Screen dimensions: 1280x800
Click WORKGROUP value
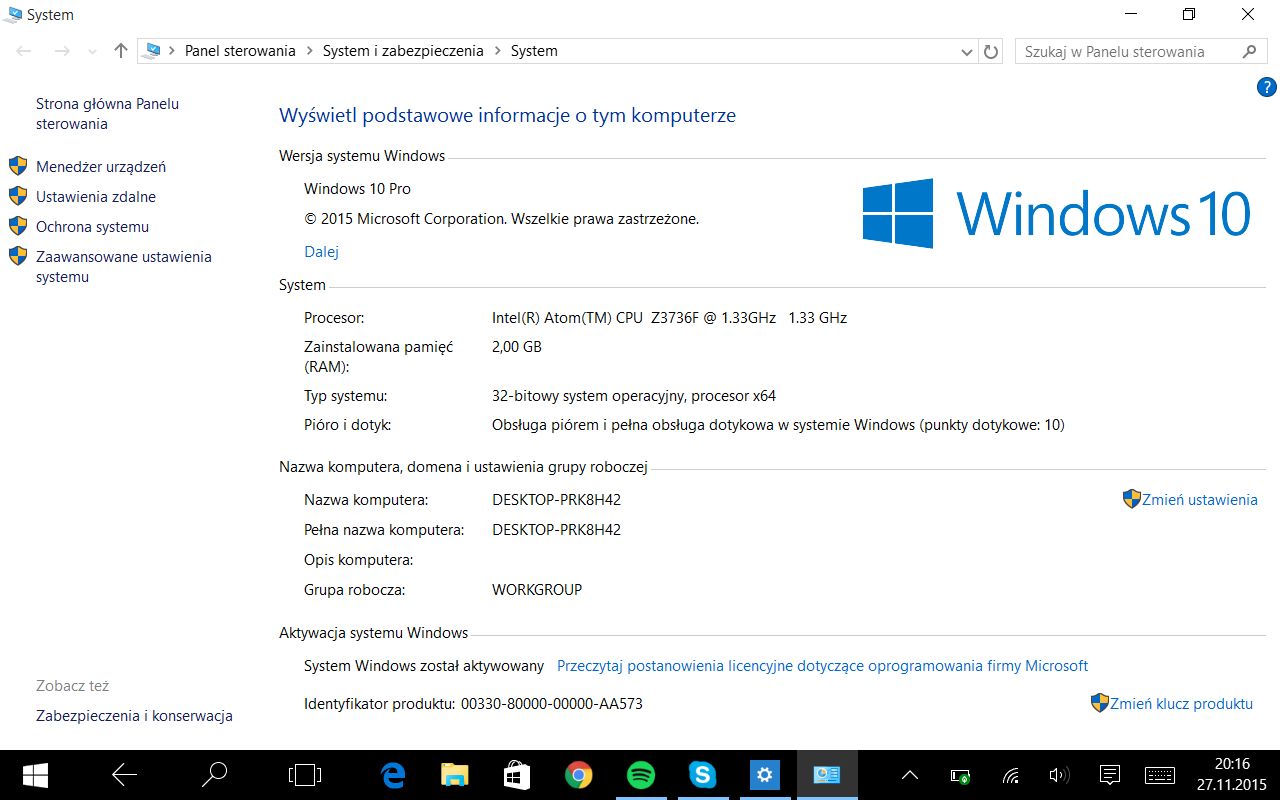tap(537, 590)
